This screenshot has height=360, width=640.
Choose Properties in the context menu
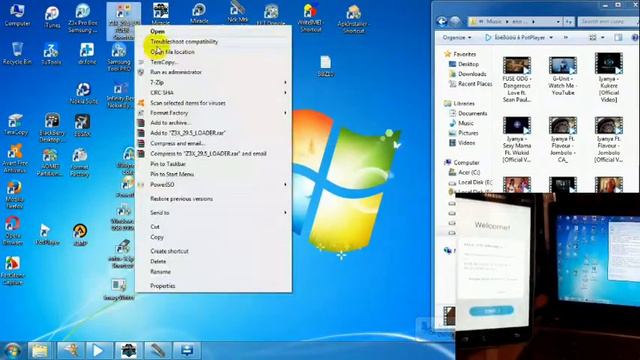162,286
